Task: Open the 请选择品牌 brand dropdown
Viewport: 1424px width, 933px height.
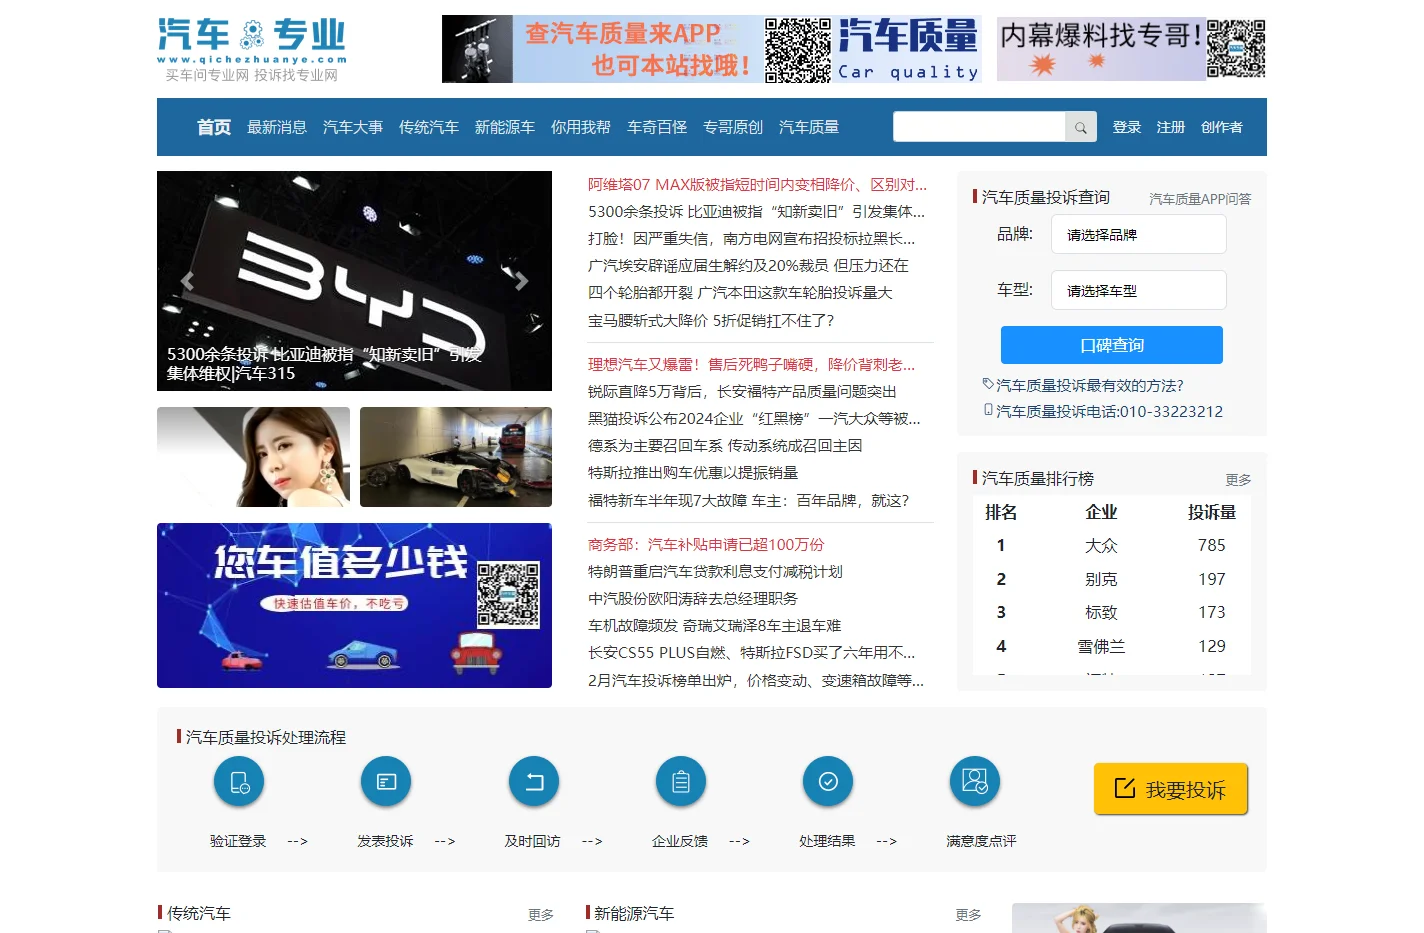Action: tap(1138, 235)
